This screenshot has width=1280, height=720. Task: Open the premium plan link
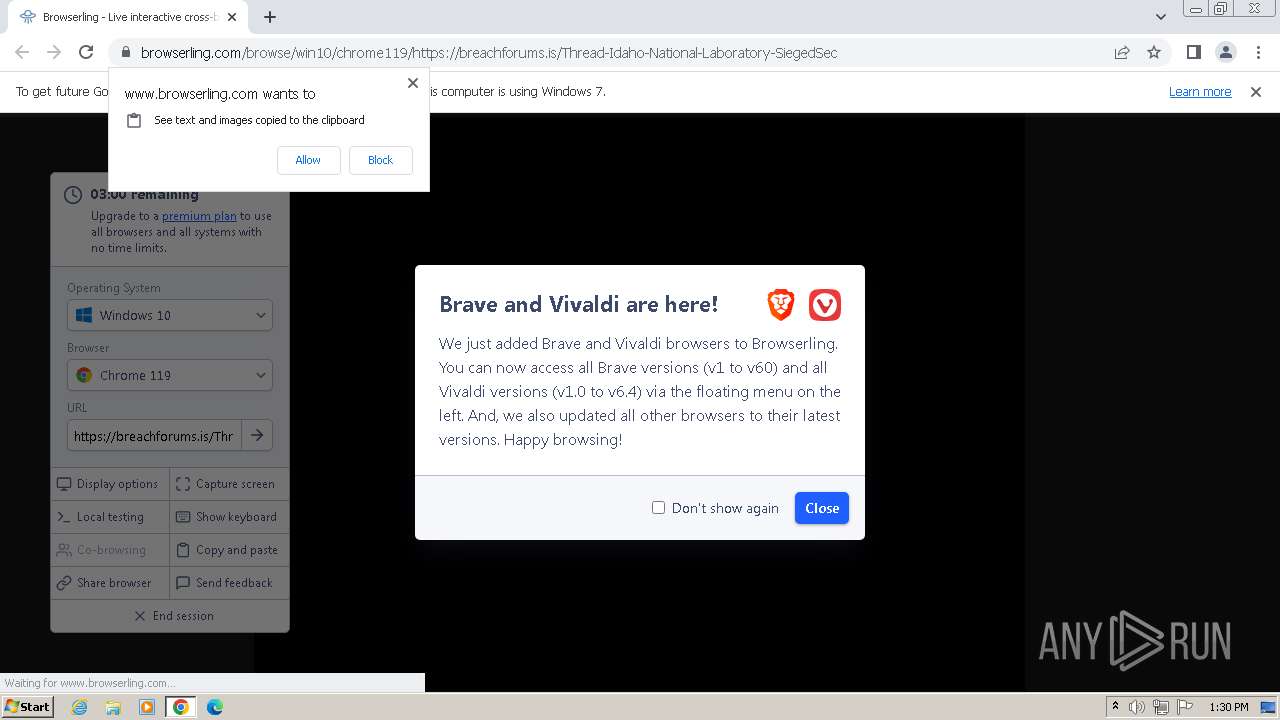coord(199,216)
